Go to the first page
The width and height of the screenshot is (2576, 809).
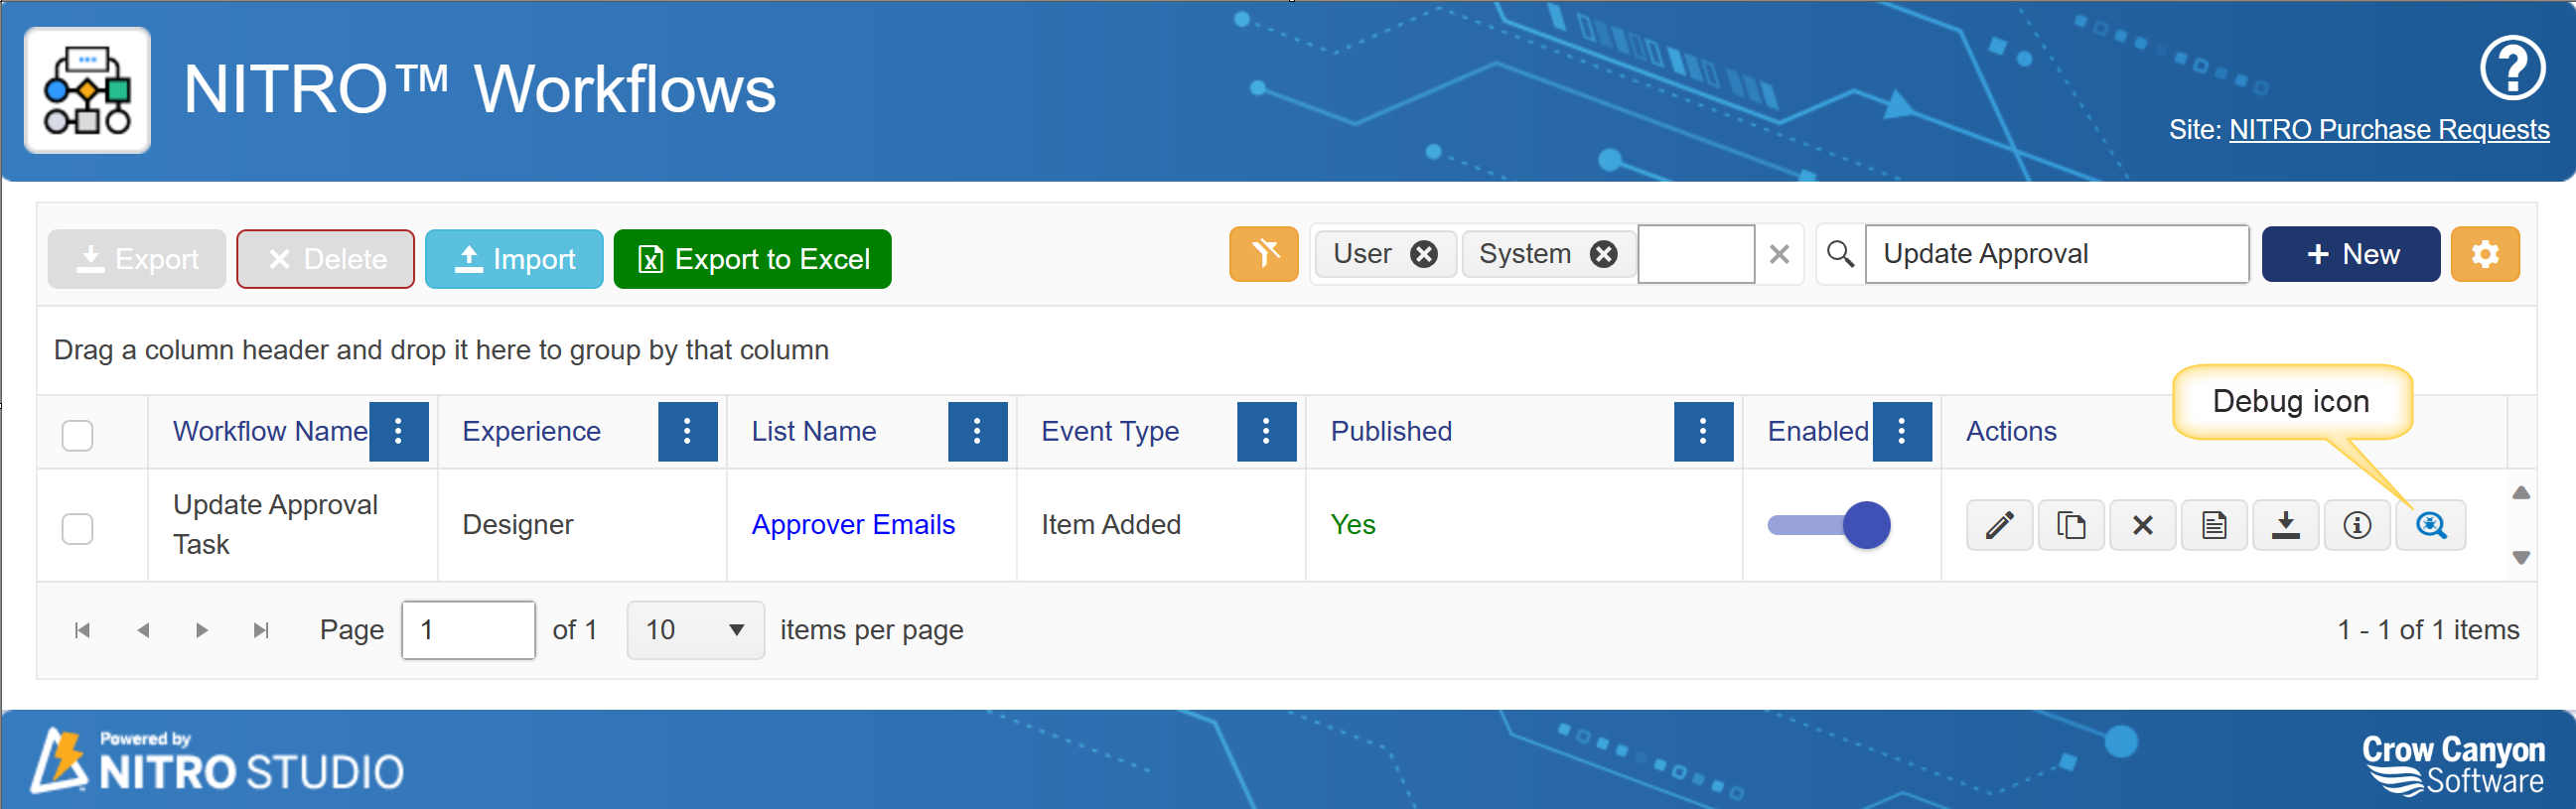pyautogui.click(x=83, y=630)
